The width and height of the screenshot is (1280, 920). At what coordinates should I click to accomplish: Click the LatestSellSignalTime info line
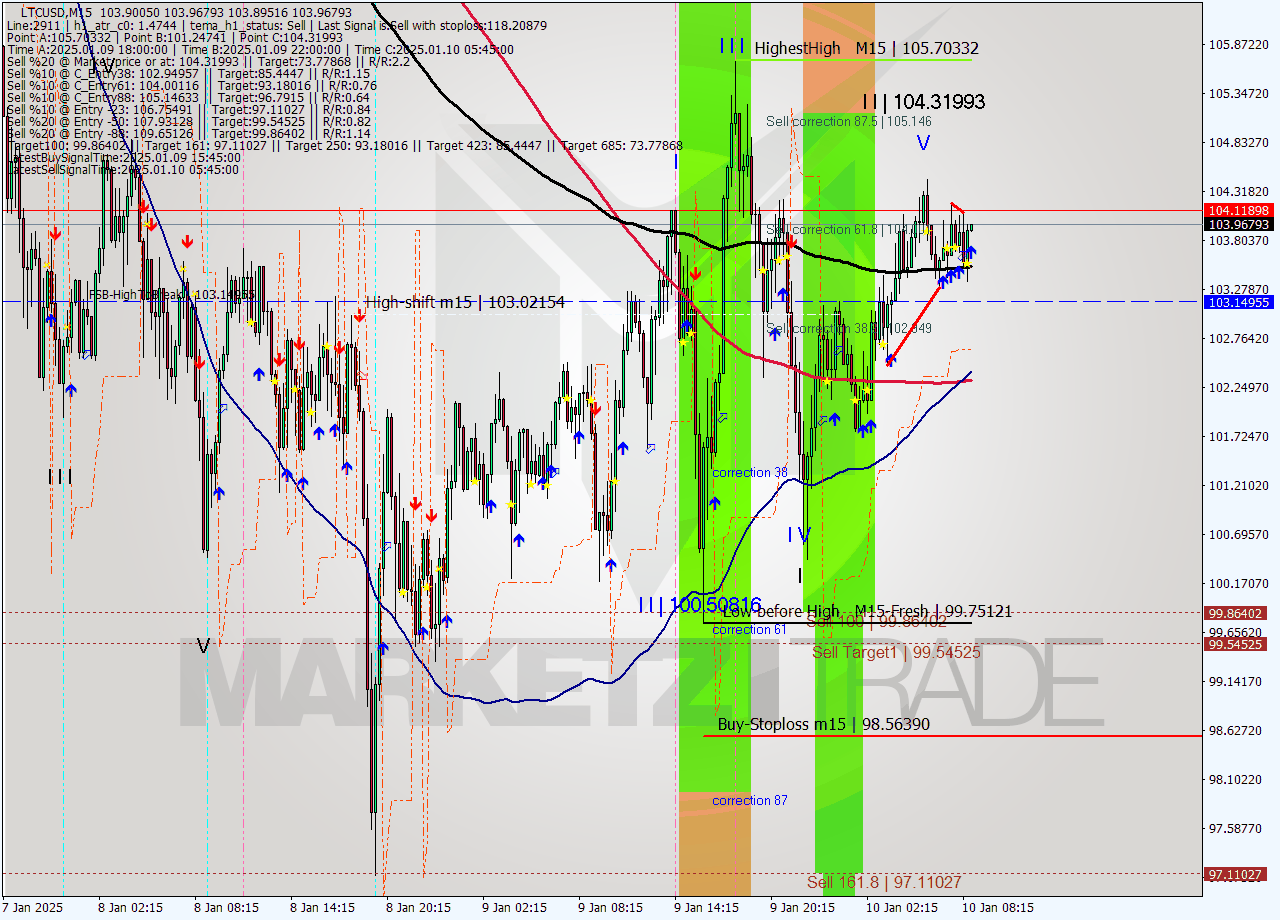(124, 170)
